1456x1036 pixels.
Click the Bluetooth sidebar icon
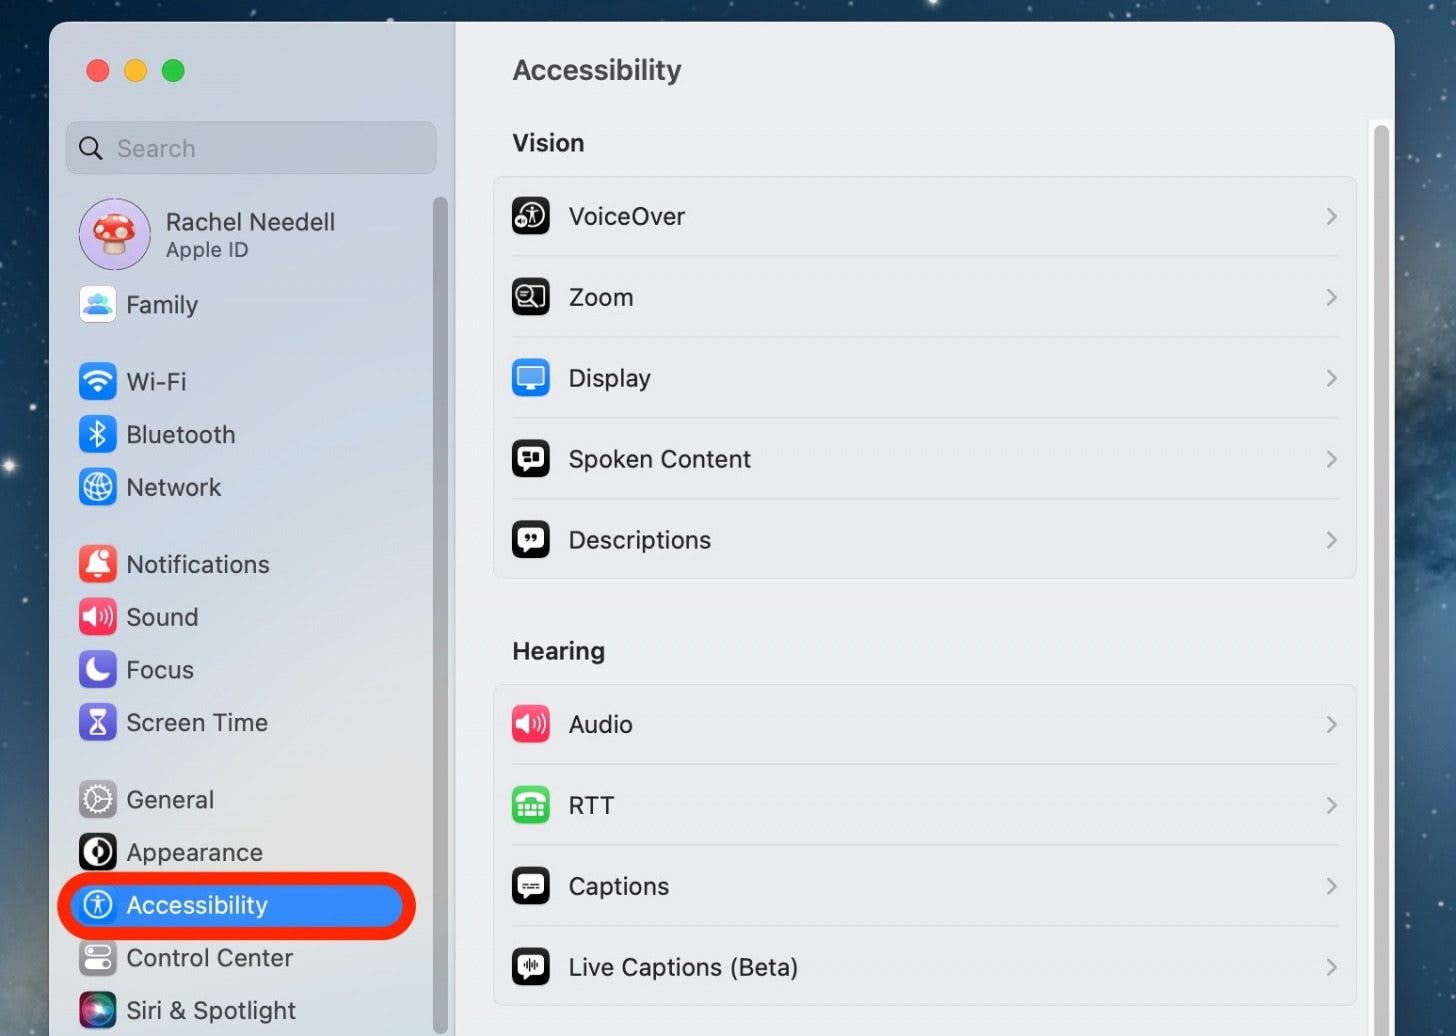point(97,434)
